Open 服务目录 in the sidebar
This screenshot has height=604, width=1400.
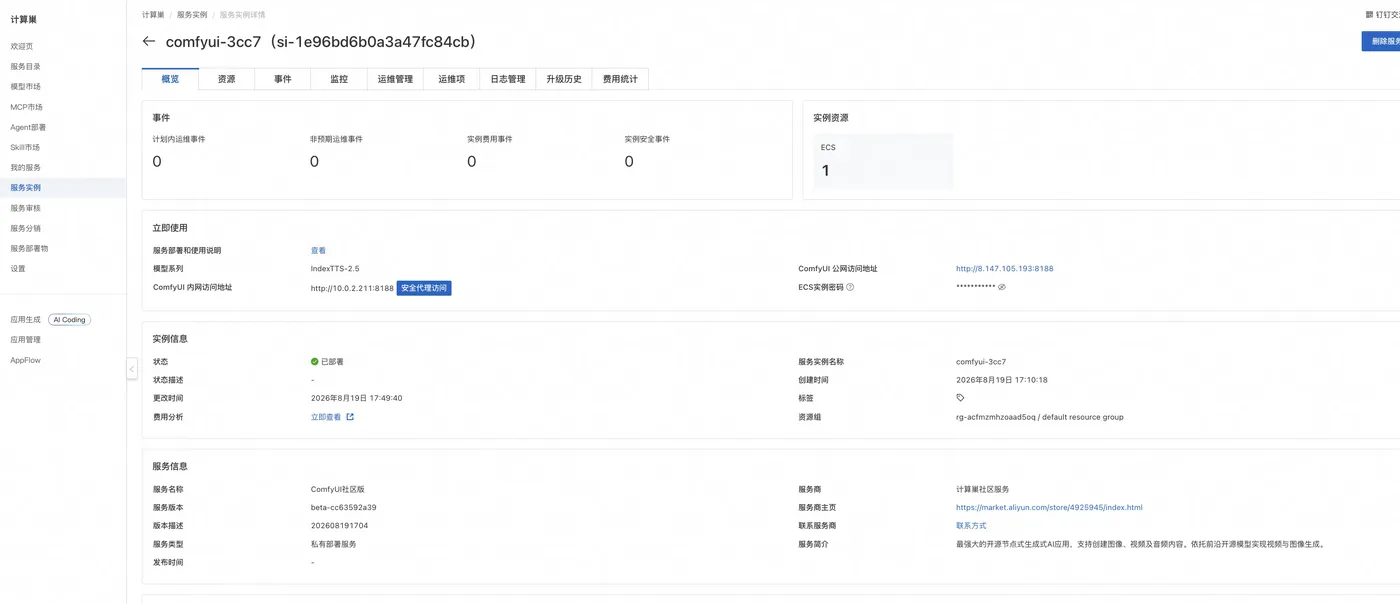26,66
